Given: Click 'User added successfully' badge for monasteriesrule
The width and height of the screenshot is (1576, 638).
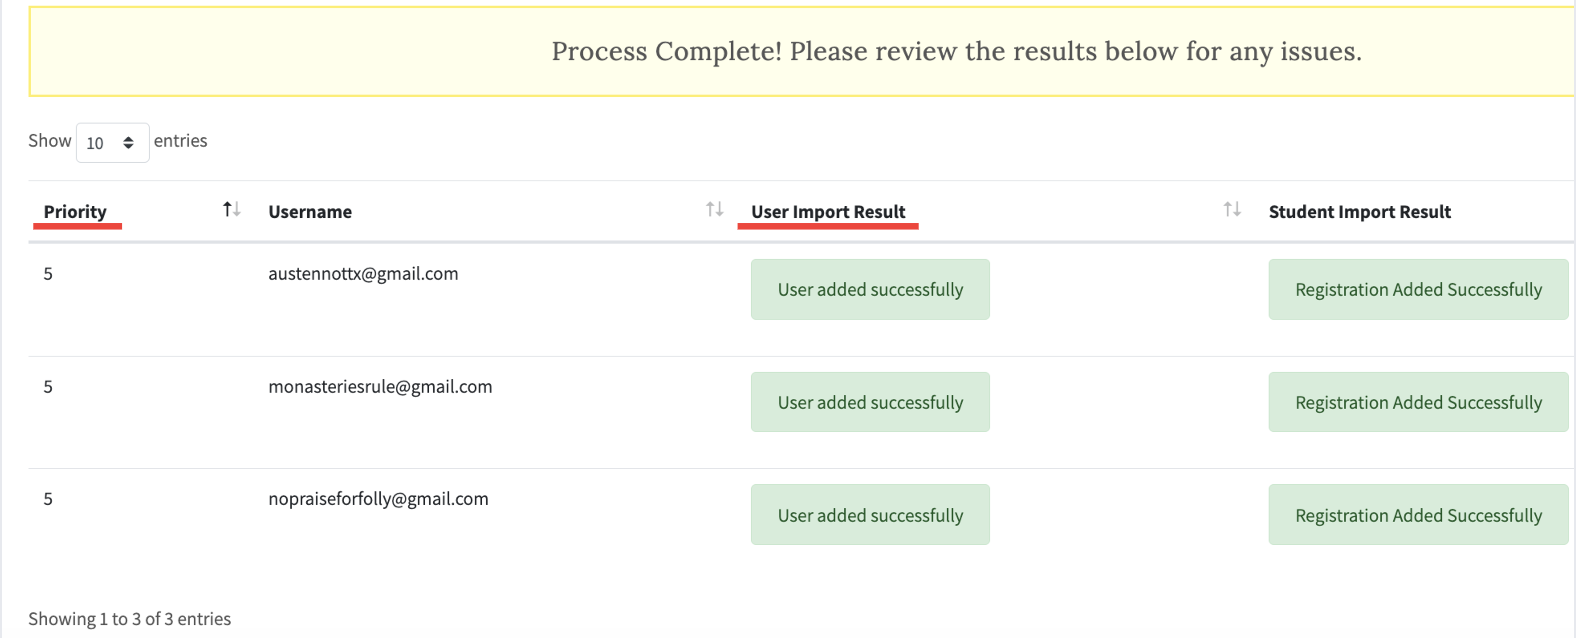Looking at the screenshot, I should pyautogui.click(x=870, y=403).
